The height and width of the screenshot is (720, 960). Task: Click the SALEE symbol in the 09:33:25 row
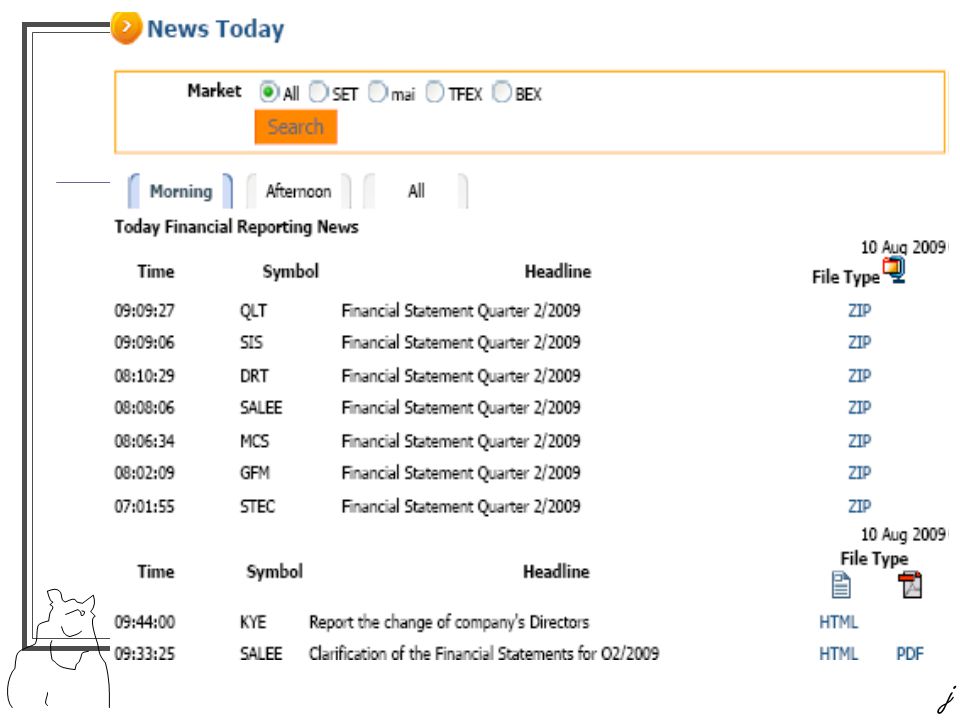point(261,654)
